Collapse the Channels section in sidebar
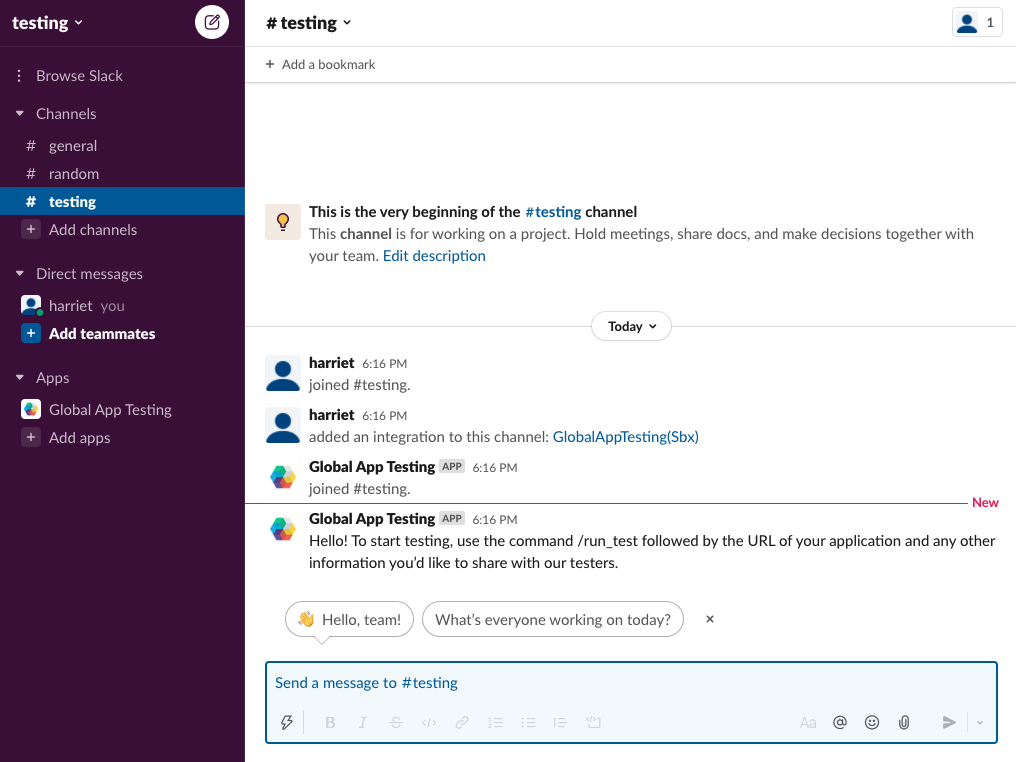Image resolution: width=1016 pixels, height=762 pixels. coord(19,114)
